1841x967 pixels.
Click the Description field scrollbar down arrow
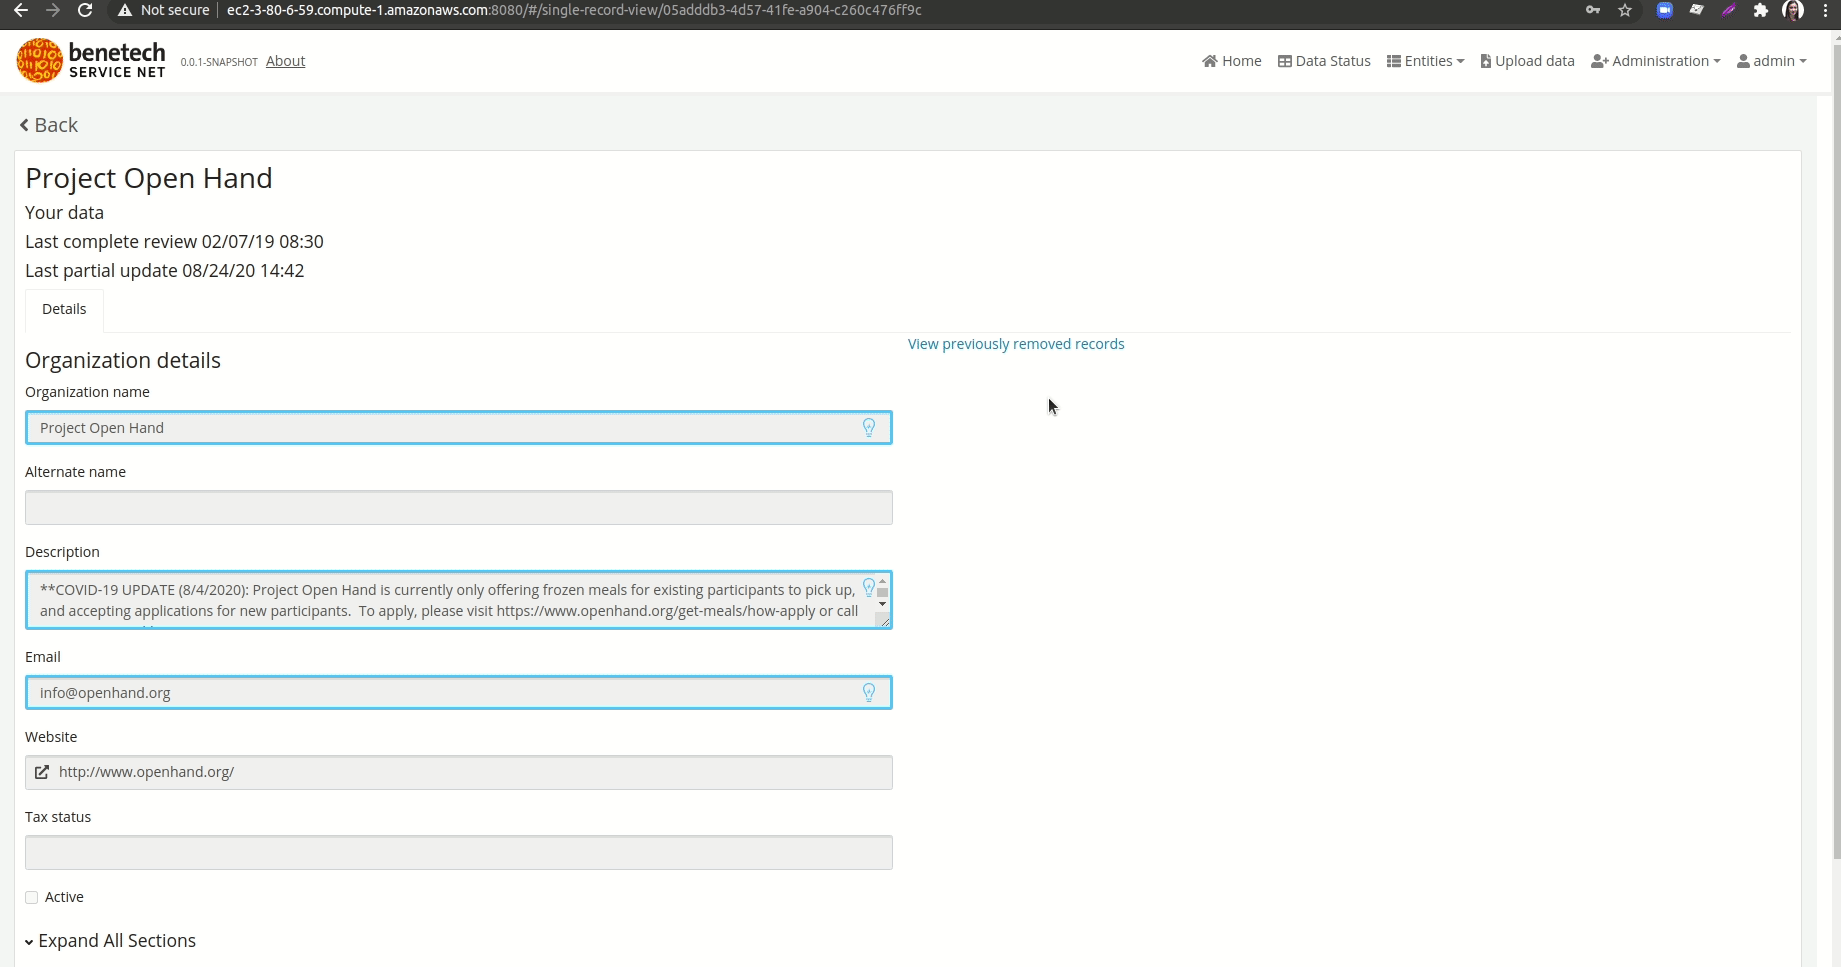point(881,605)
